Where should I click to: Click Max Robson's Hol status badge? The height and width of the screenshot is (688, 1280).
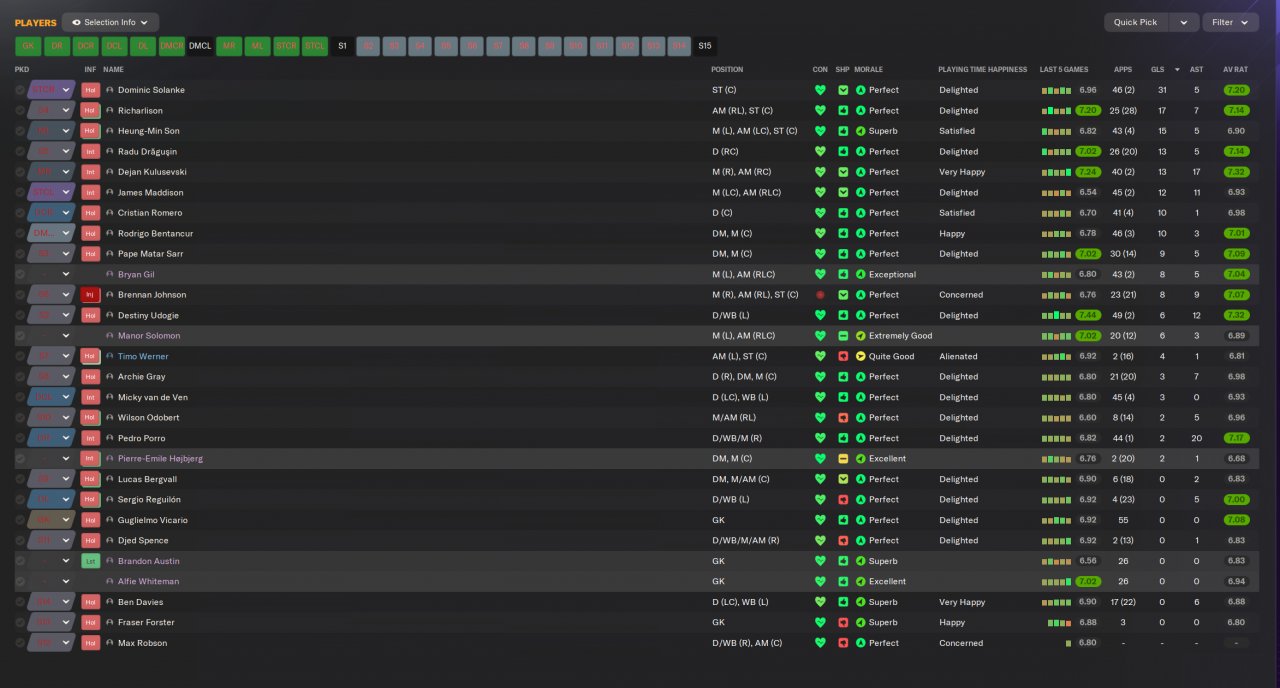tap(90, 643)
